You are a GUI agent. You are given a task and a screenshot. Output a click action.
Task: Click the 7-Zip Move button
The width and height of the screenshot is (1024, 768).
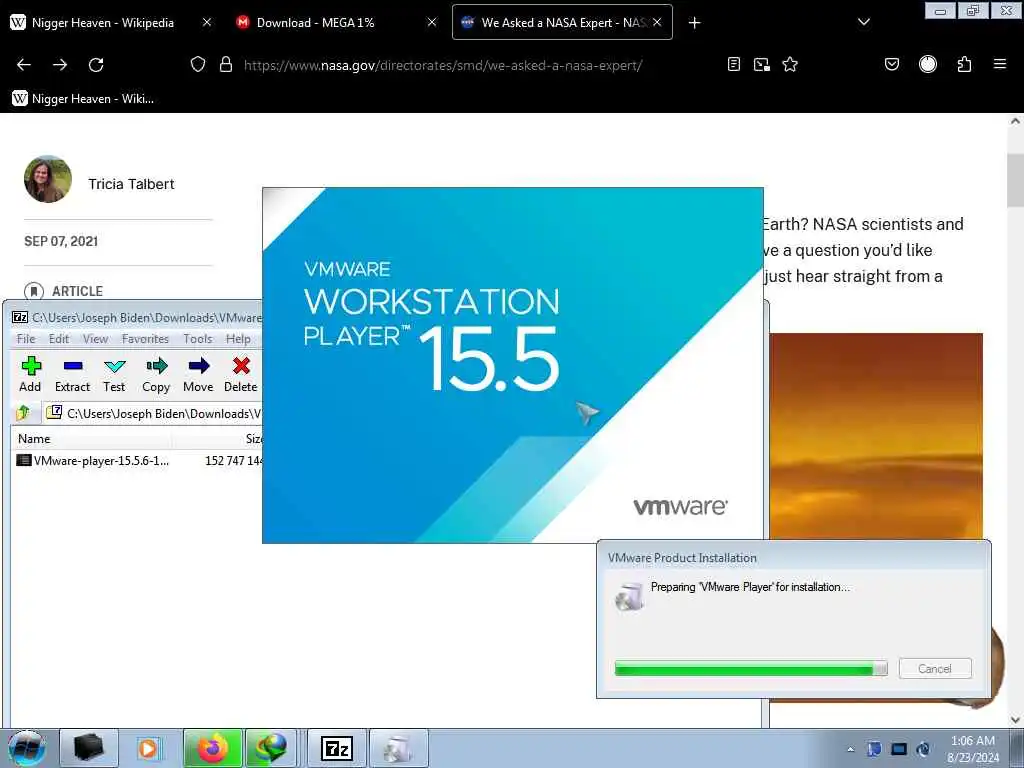(x=199, y=374)
